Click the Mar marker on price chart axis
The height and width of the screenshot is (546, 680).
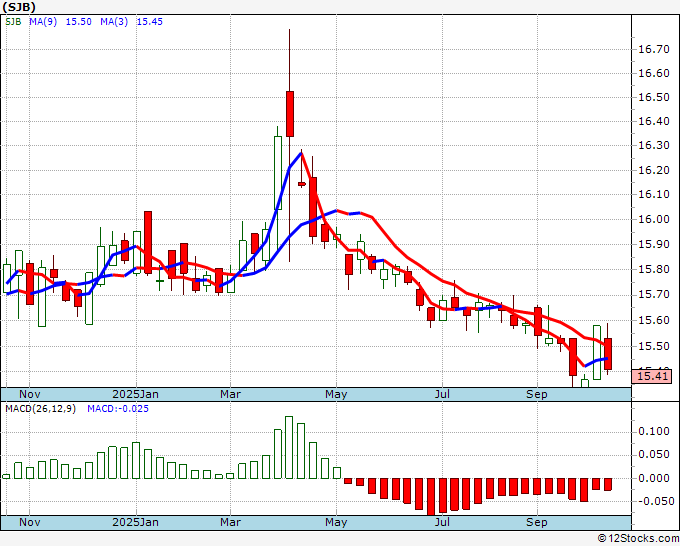(232, 394)
